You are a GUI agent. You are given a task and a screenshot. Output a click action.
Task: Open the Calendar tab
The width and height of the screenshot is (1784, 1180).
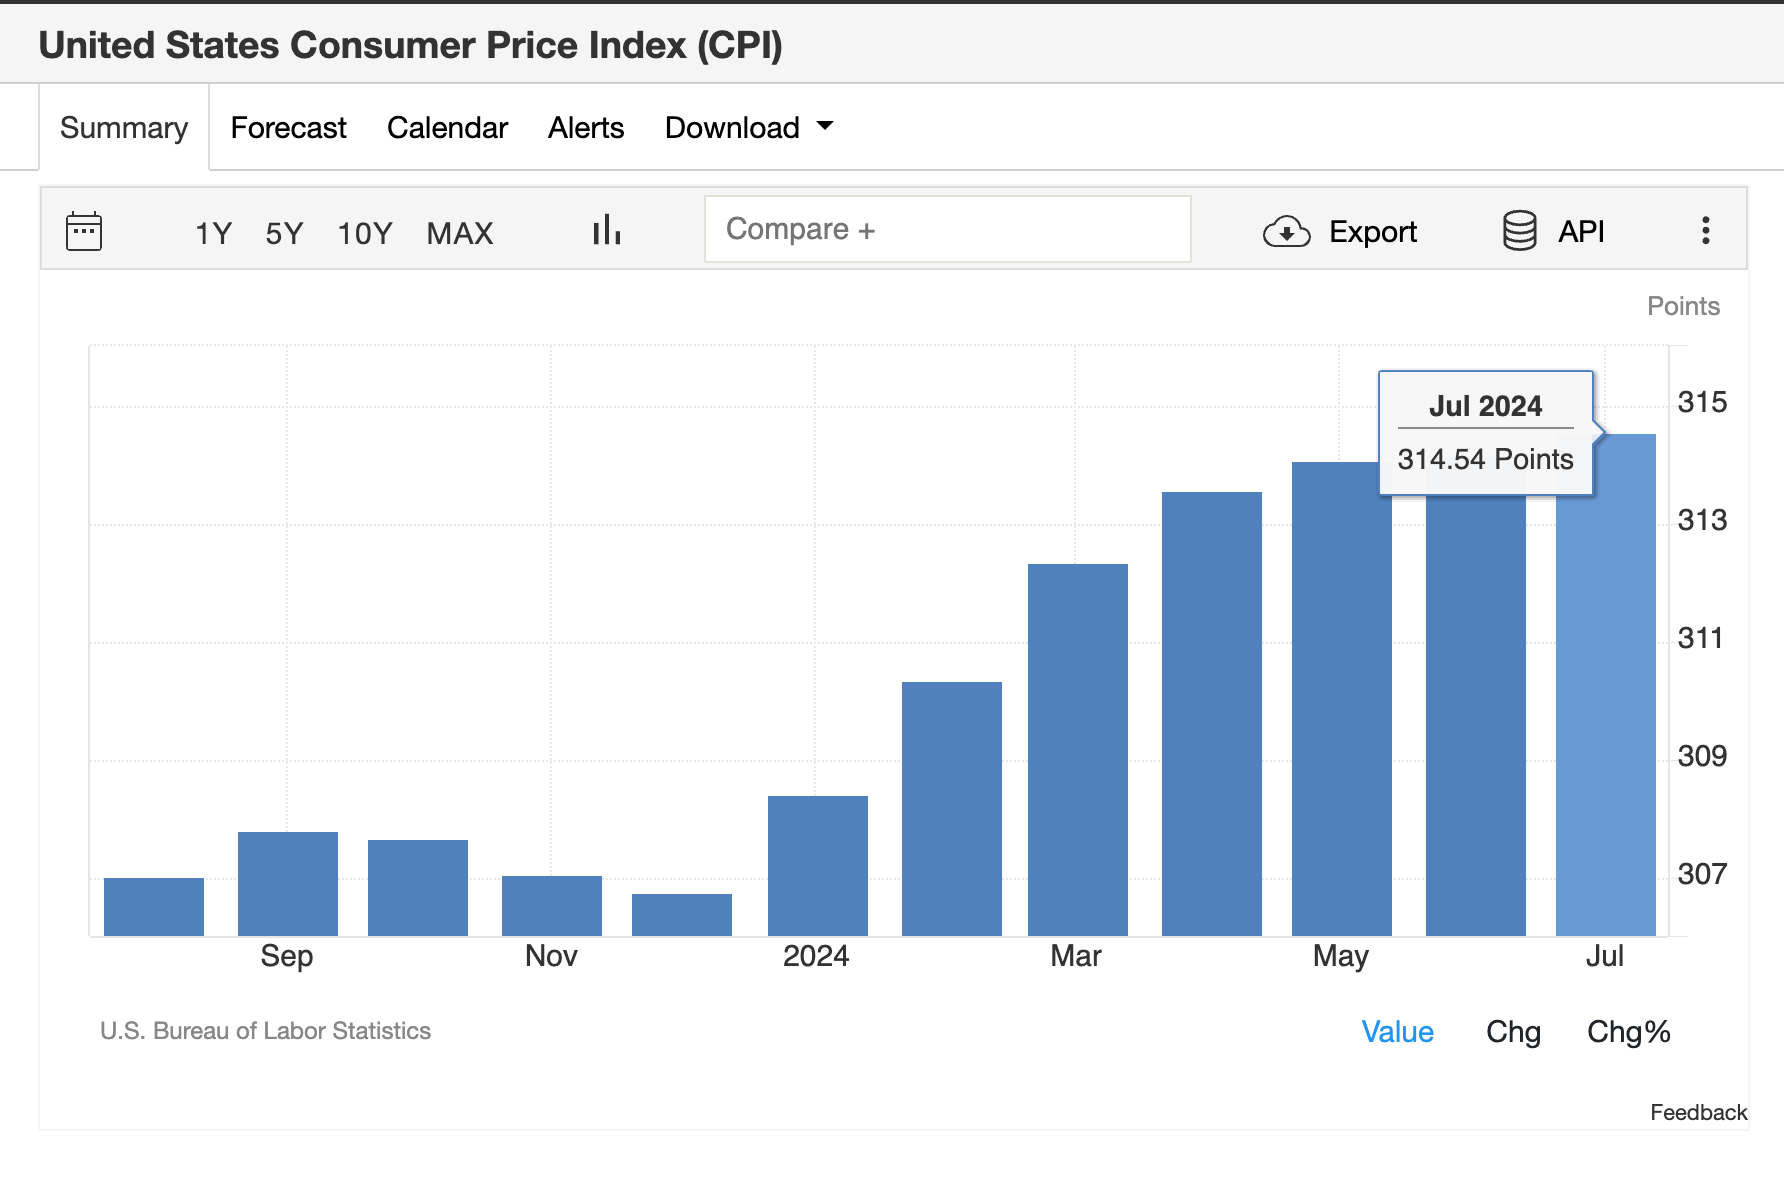[x=447, y=128]
